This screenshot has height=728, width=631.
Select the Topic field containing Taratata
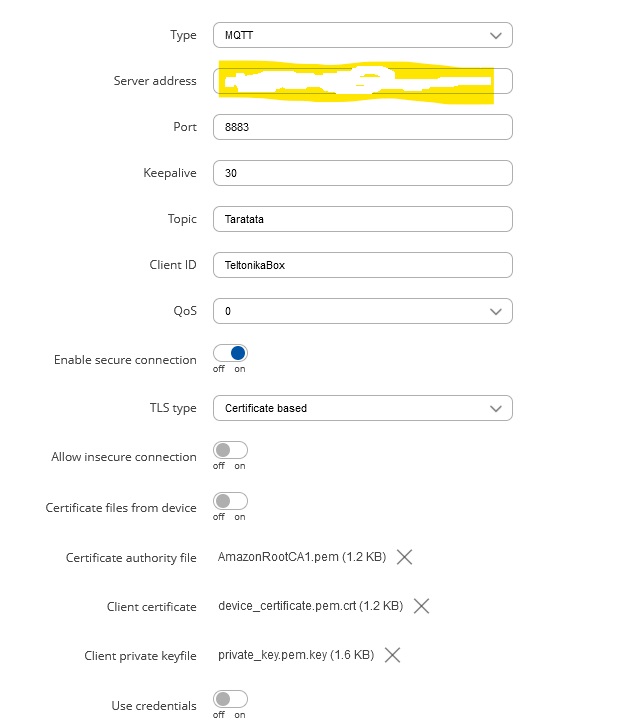click(363, 219)
